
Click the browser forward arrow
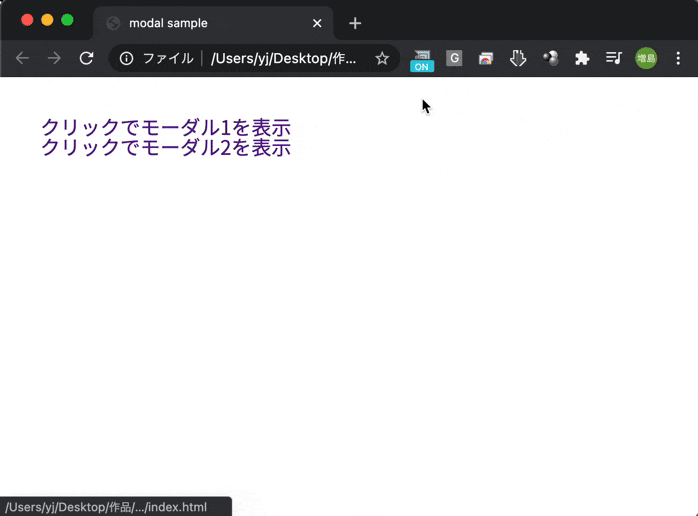point(54,58)
